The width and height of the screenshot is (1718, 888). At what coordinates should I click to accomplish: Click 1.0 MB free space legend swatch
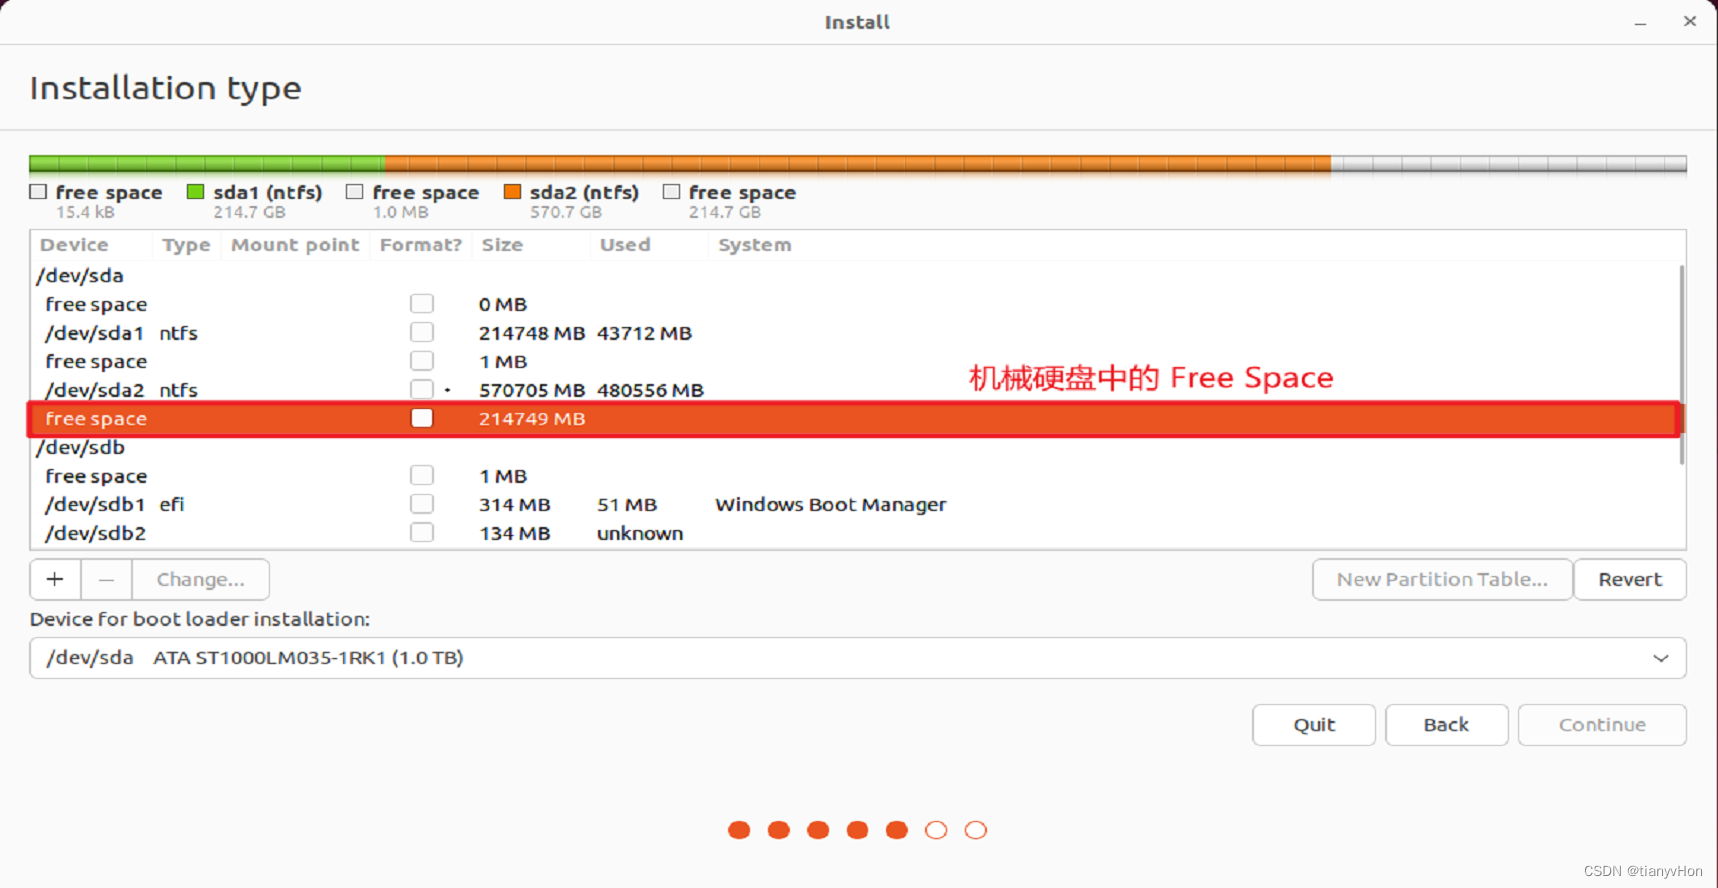pyautogui.click(x=354, y=192)
